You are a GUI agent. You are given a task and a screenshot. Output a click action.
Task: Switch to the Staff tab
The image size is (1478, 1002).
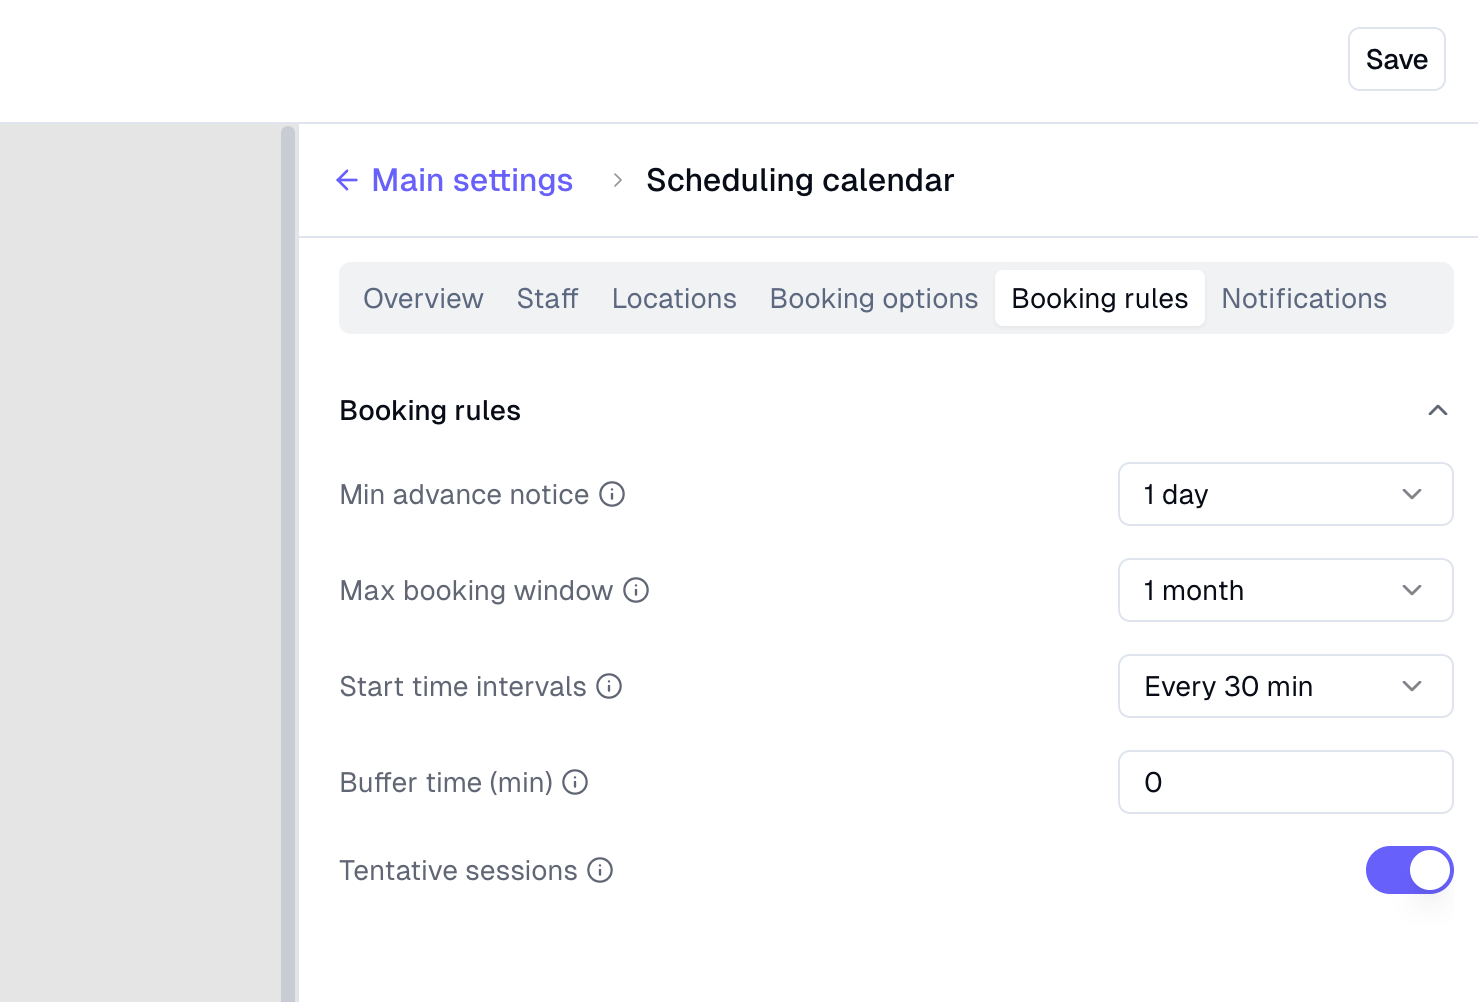[x=547, y=298]
